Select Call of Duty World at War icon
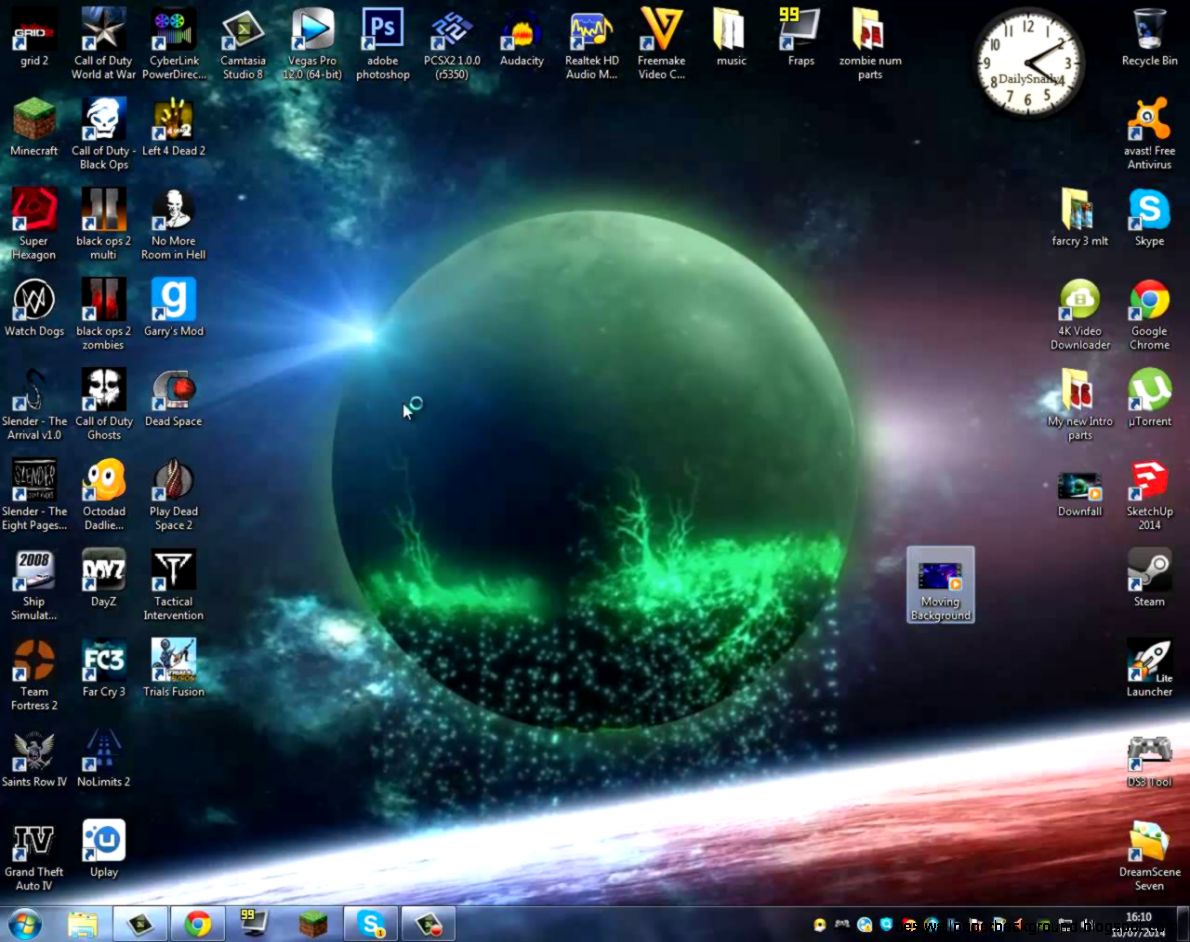The height and width of the screenshot is (942, 1190). (103, 43)
